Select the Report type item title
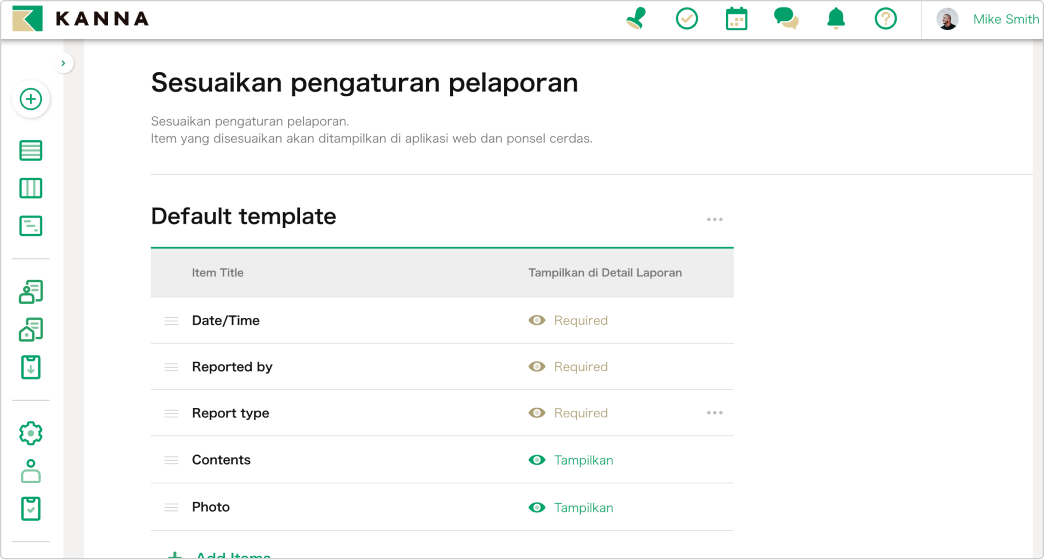 tap(230, 413)
